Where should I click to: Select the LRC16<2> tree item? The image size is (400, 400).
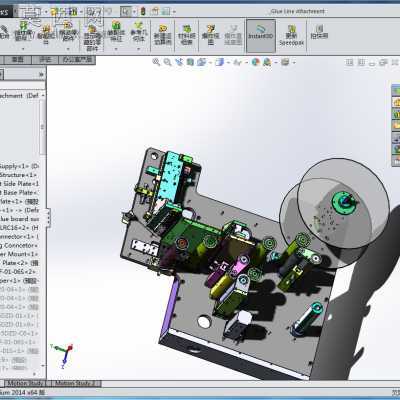coord(19,228)
